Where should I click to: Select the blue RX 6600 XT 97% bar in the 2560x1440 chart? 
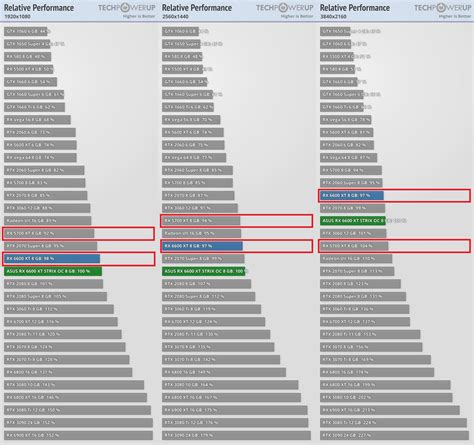(202, 246)
